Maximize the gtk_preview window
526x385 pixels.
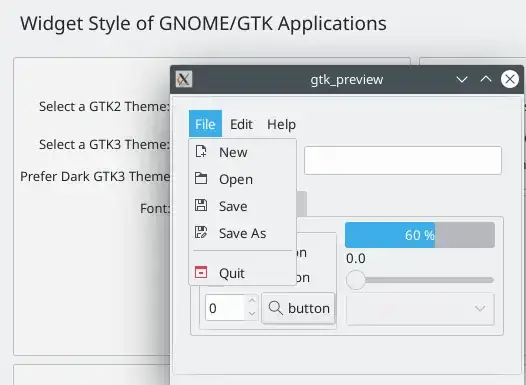[x=486, y=79]
